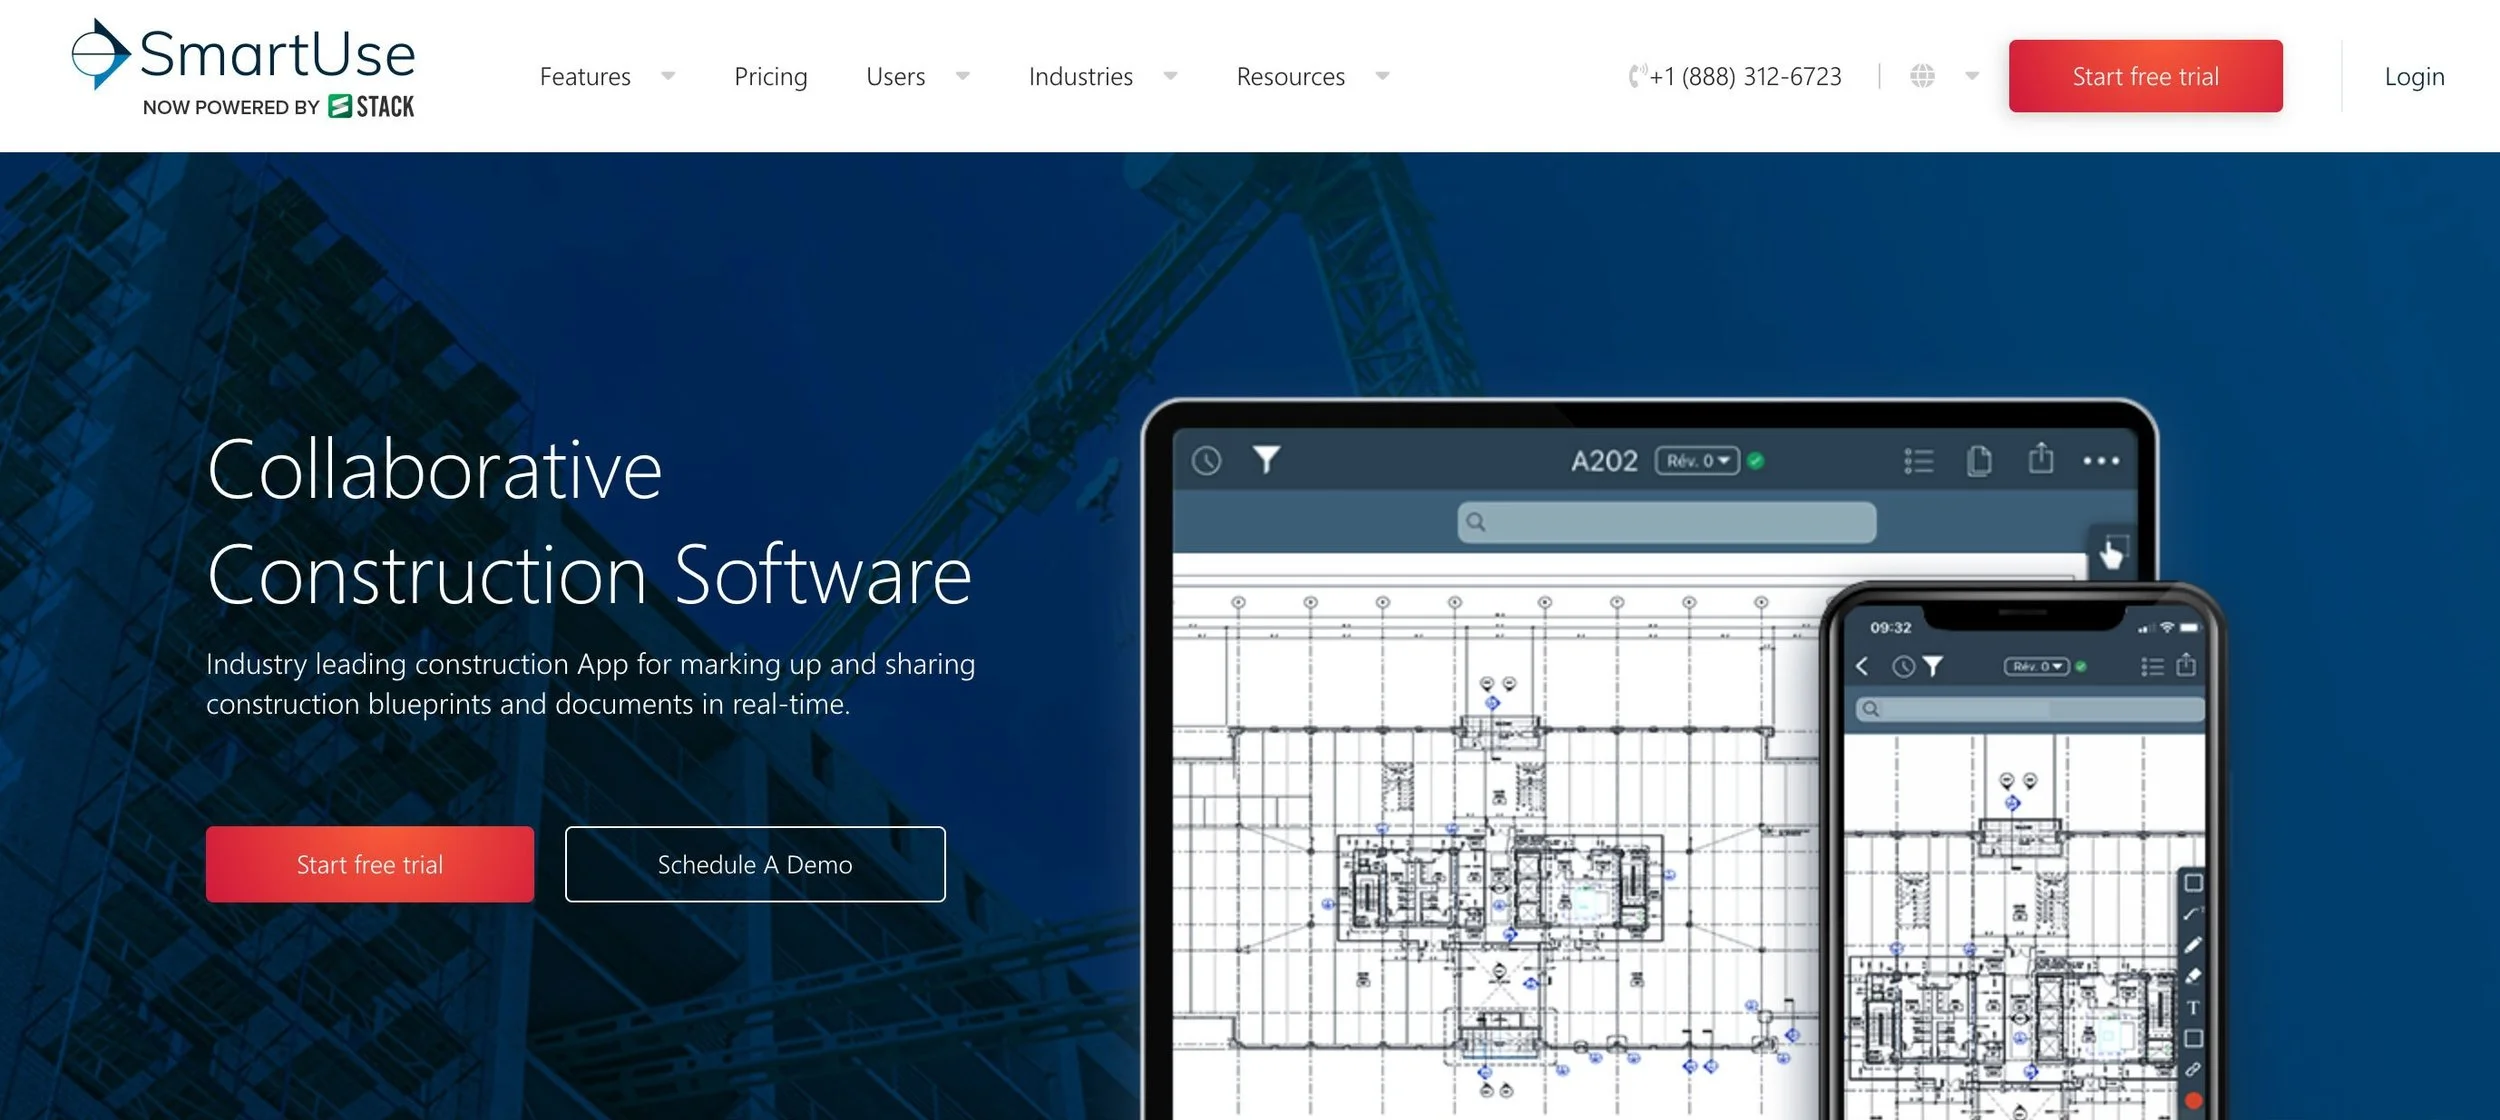
Task: Select the text T tool on phone
Action: tap(2192, 1008)
